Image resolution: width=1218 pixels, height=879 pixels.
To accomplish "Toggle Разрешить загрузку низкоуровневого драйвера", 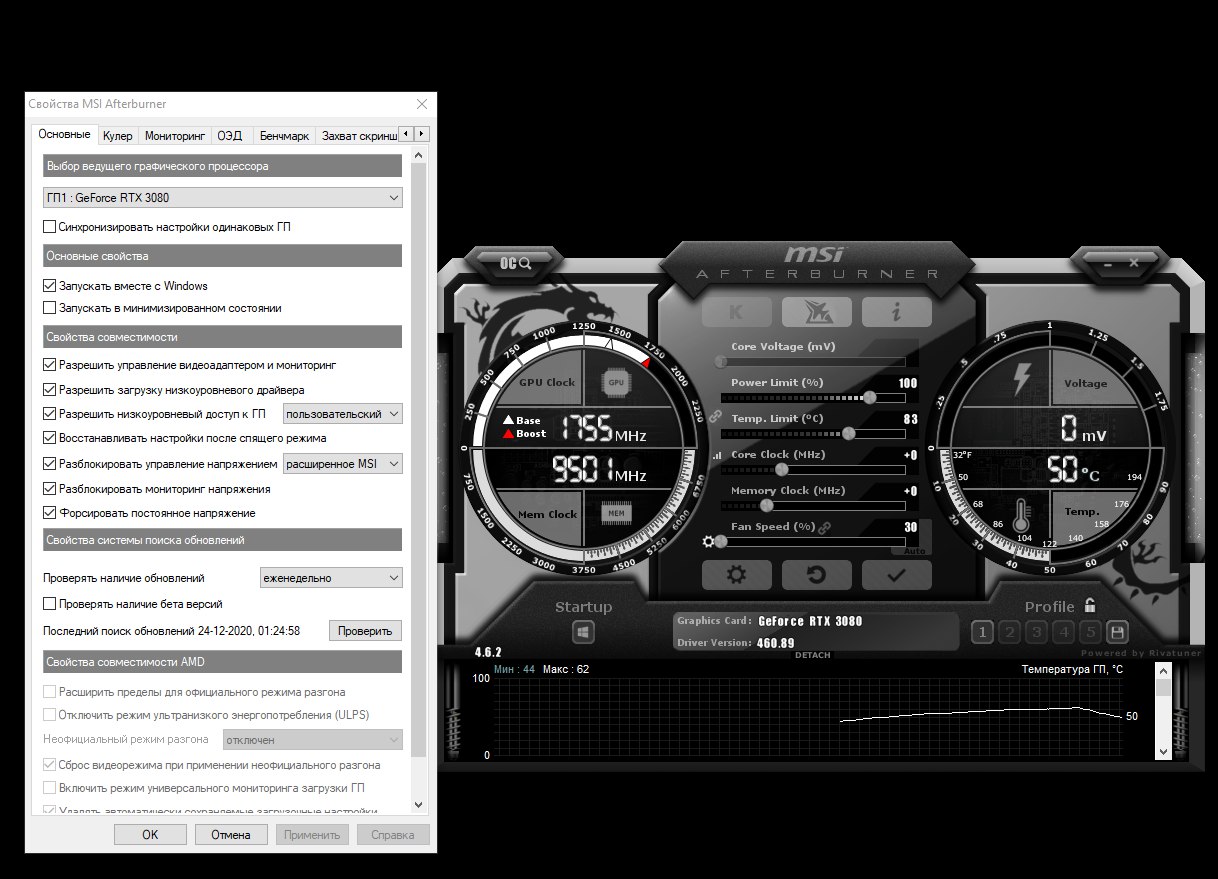I will tap(50, 390).
